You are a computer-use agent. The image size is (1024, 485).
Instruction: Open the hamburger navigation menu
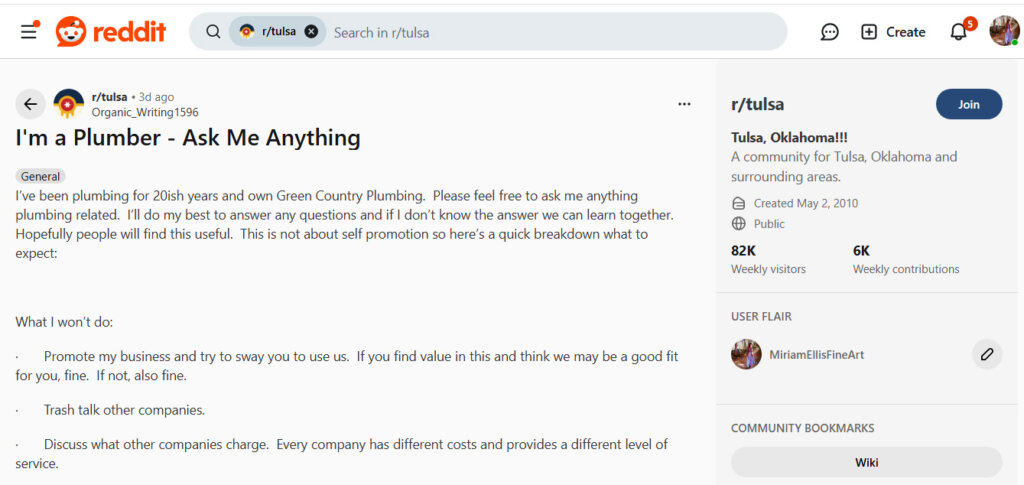29,31
